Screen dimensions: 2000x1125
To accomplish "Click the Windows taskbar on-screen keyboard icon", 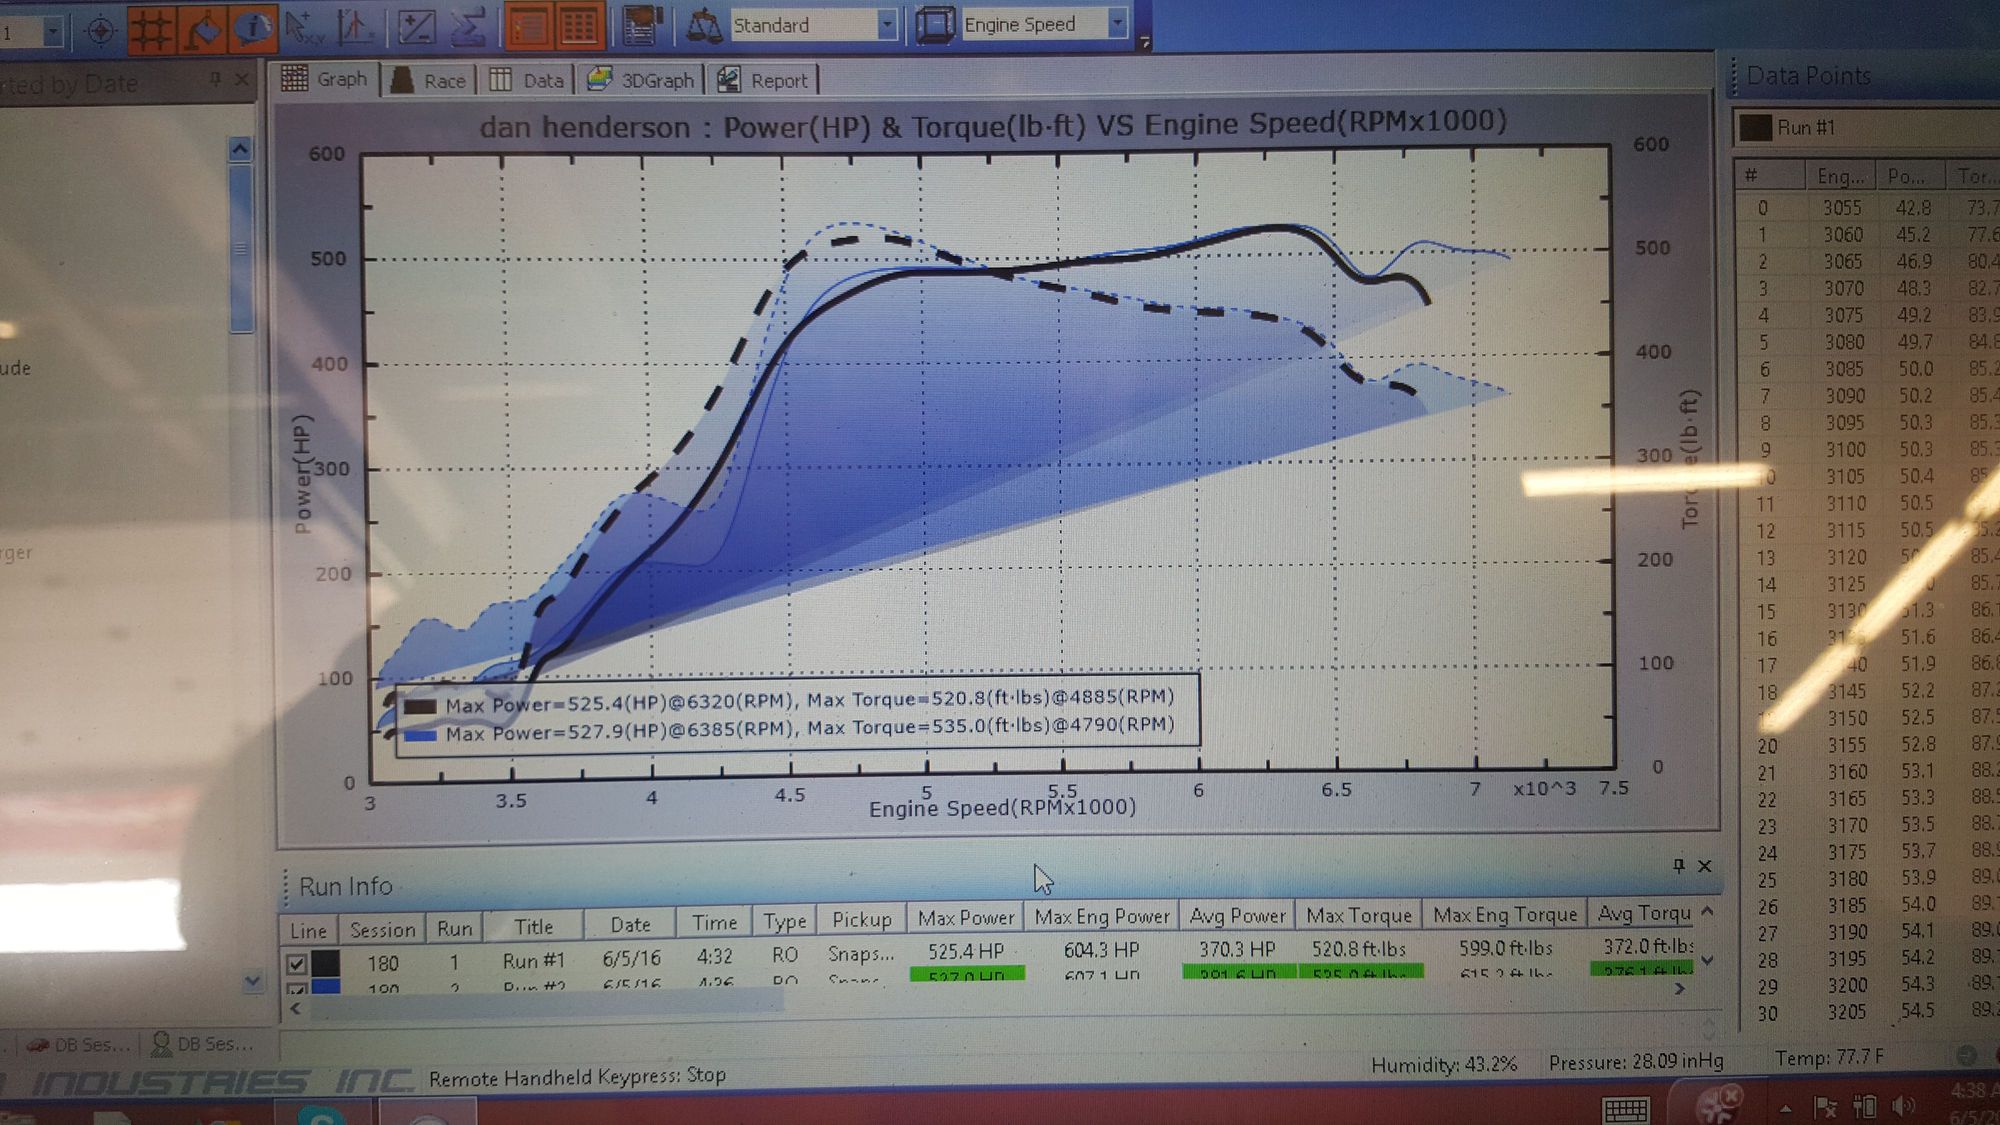I will 1625,1108.
